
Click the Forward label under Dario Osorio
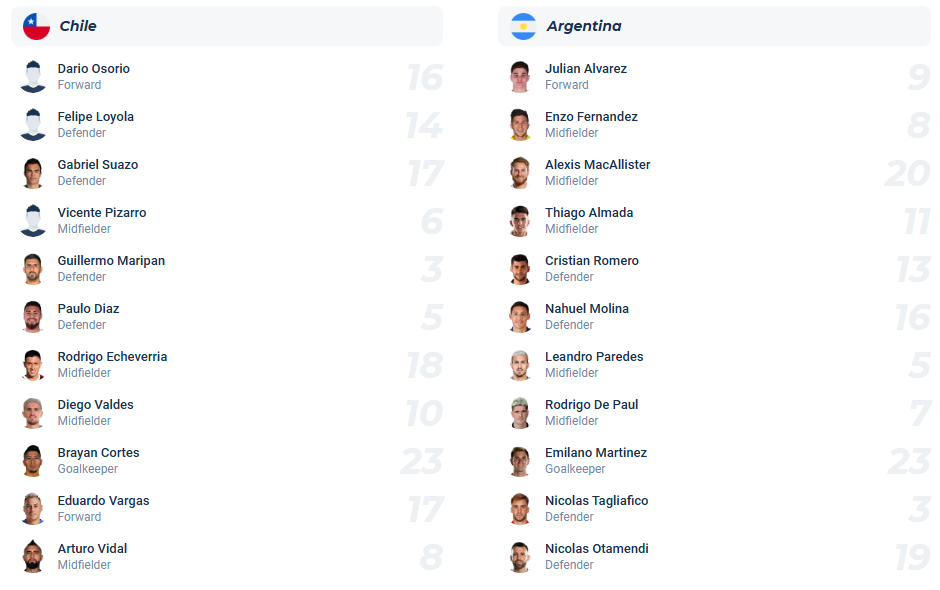[80, 85]
